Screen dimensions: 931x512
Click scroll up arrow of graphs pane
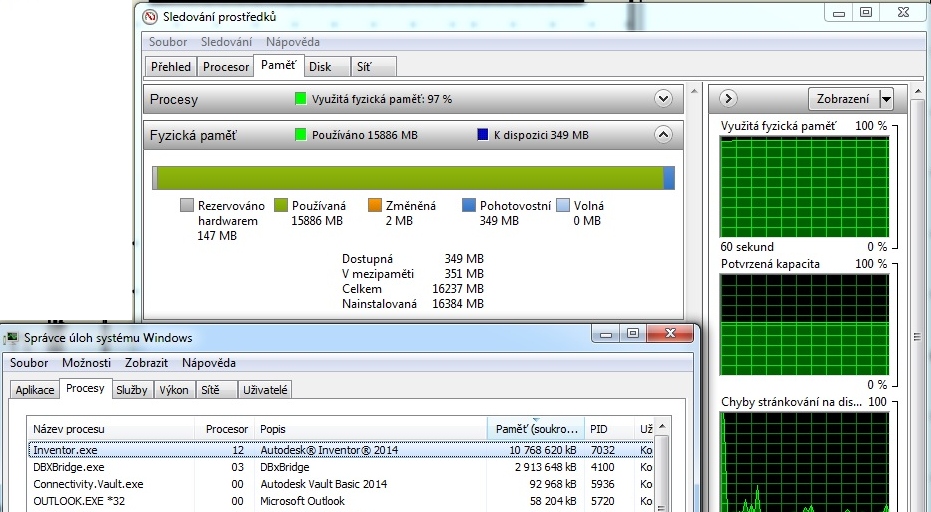(x=919, y=91)
